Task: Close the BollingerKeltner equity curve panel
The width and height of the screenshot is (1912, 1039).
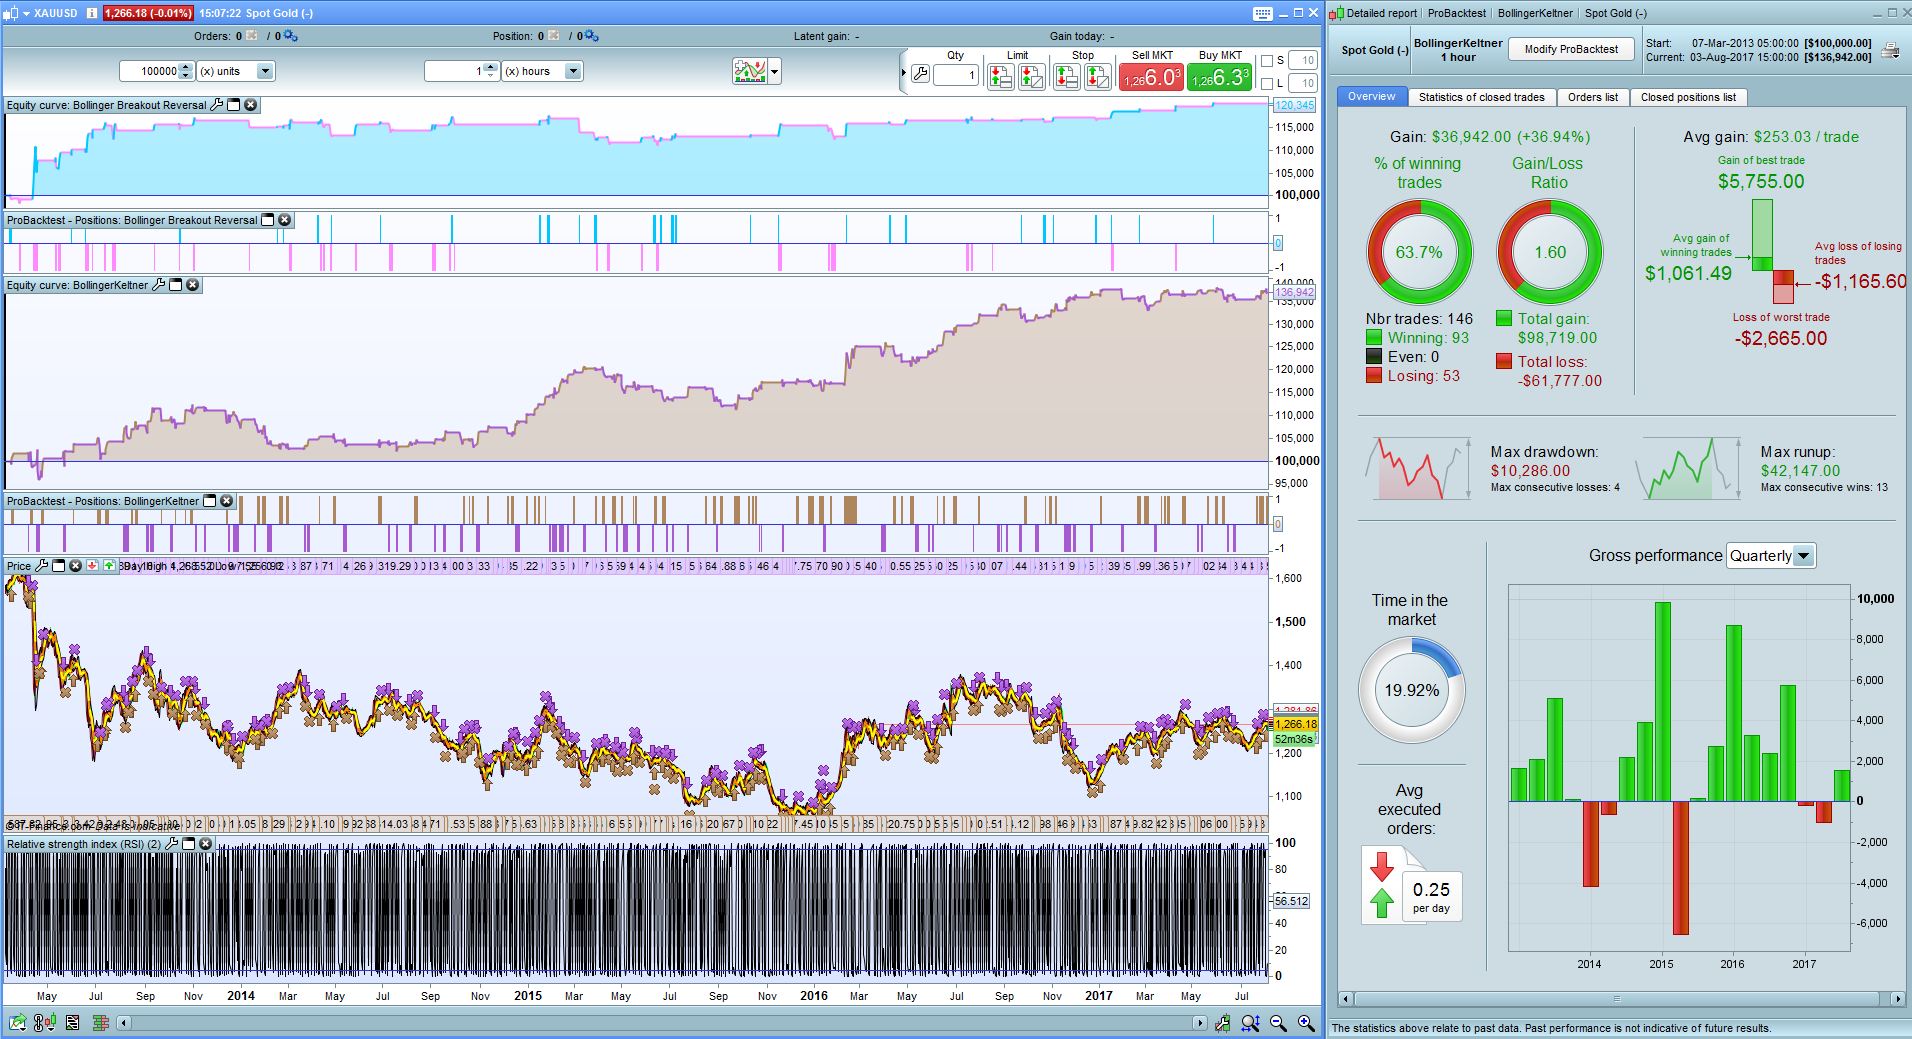Action: pyautogui.click(x=193, y=285)
